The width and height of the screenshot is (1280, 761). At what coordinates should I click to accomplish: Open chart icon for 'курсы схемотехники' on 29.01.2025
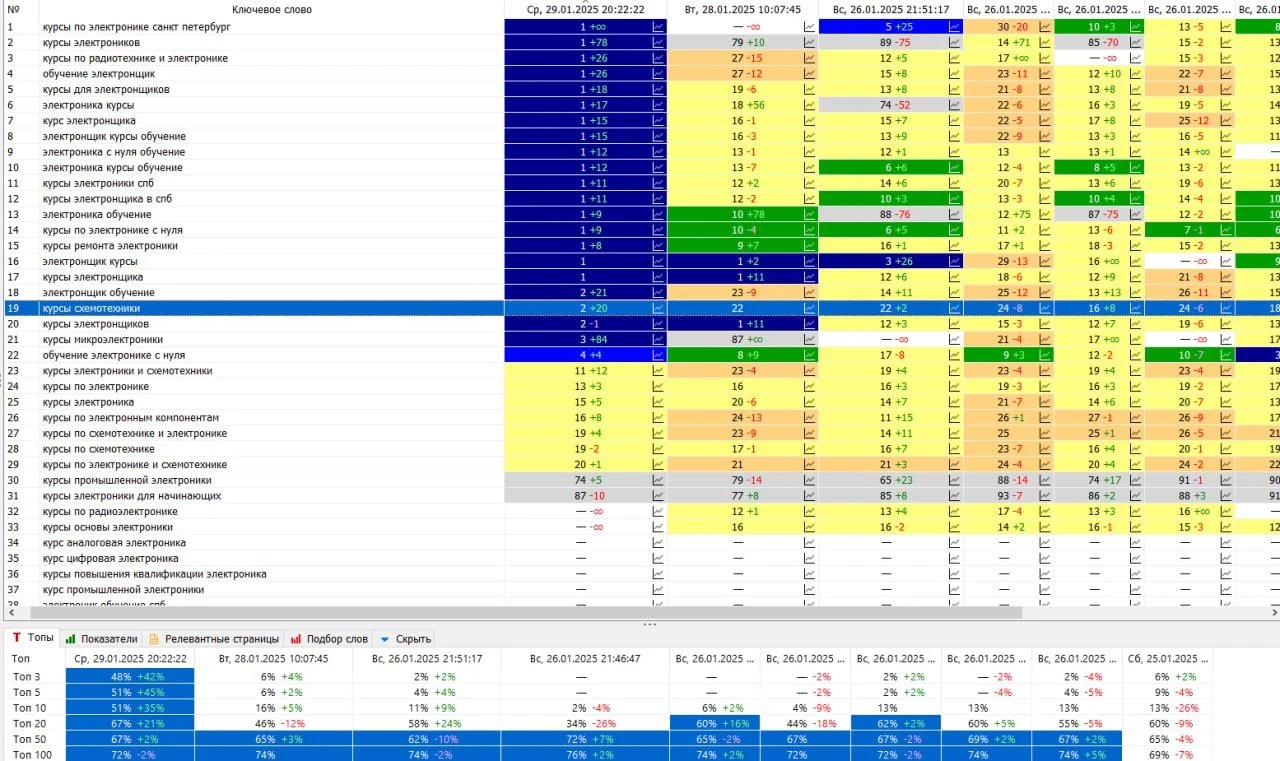pos(658,309)
